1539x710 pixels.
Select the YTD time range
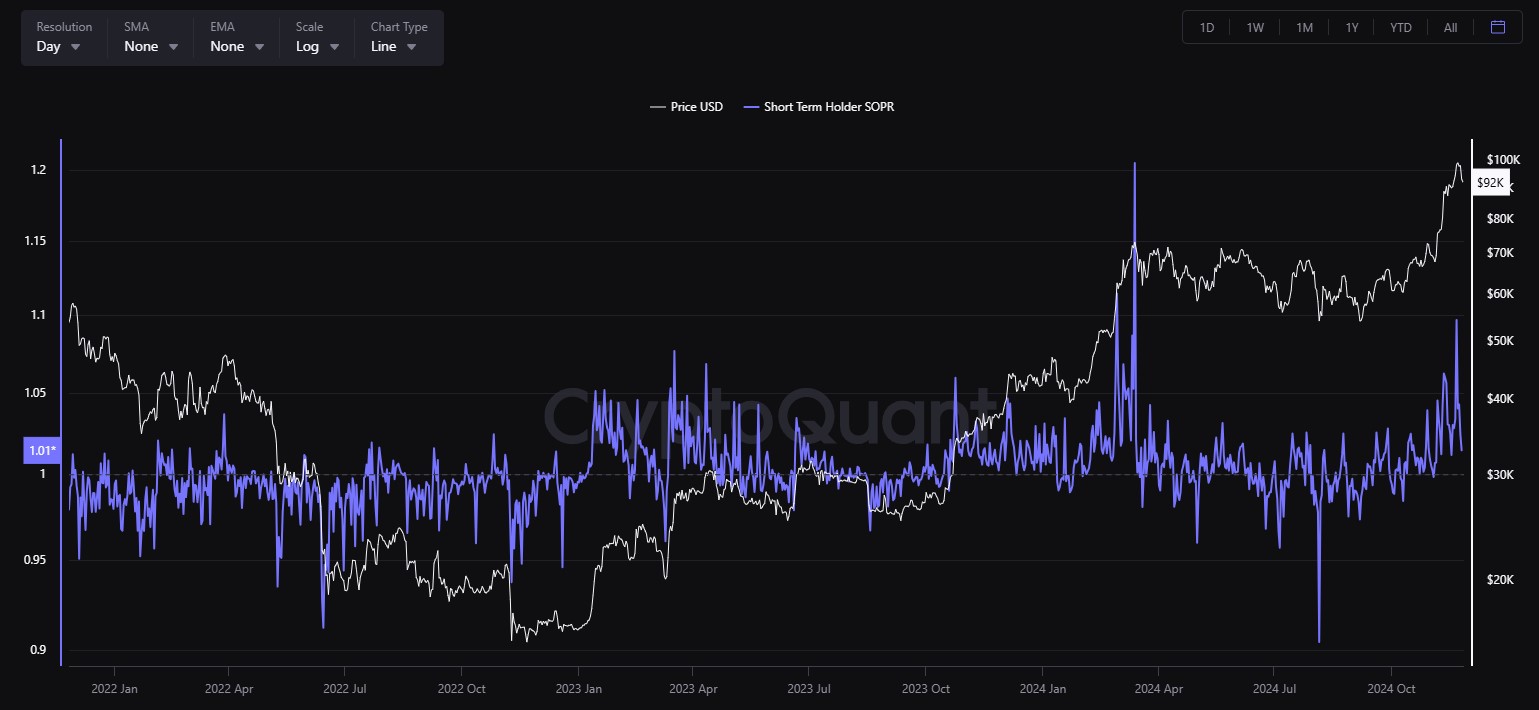(x=1399, y=27)
